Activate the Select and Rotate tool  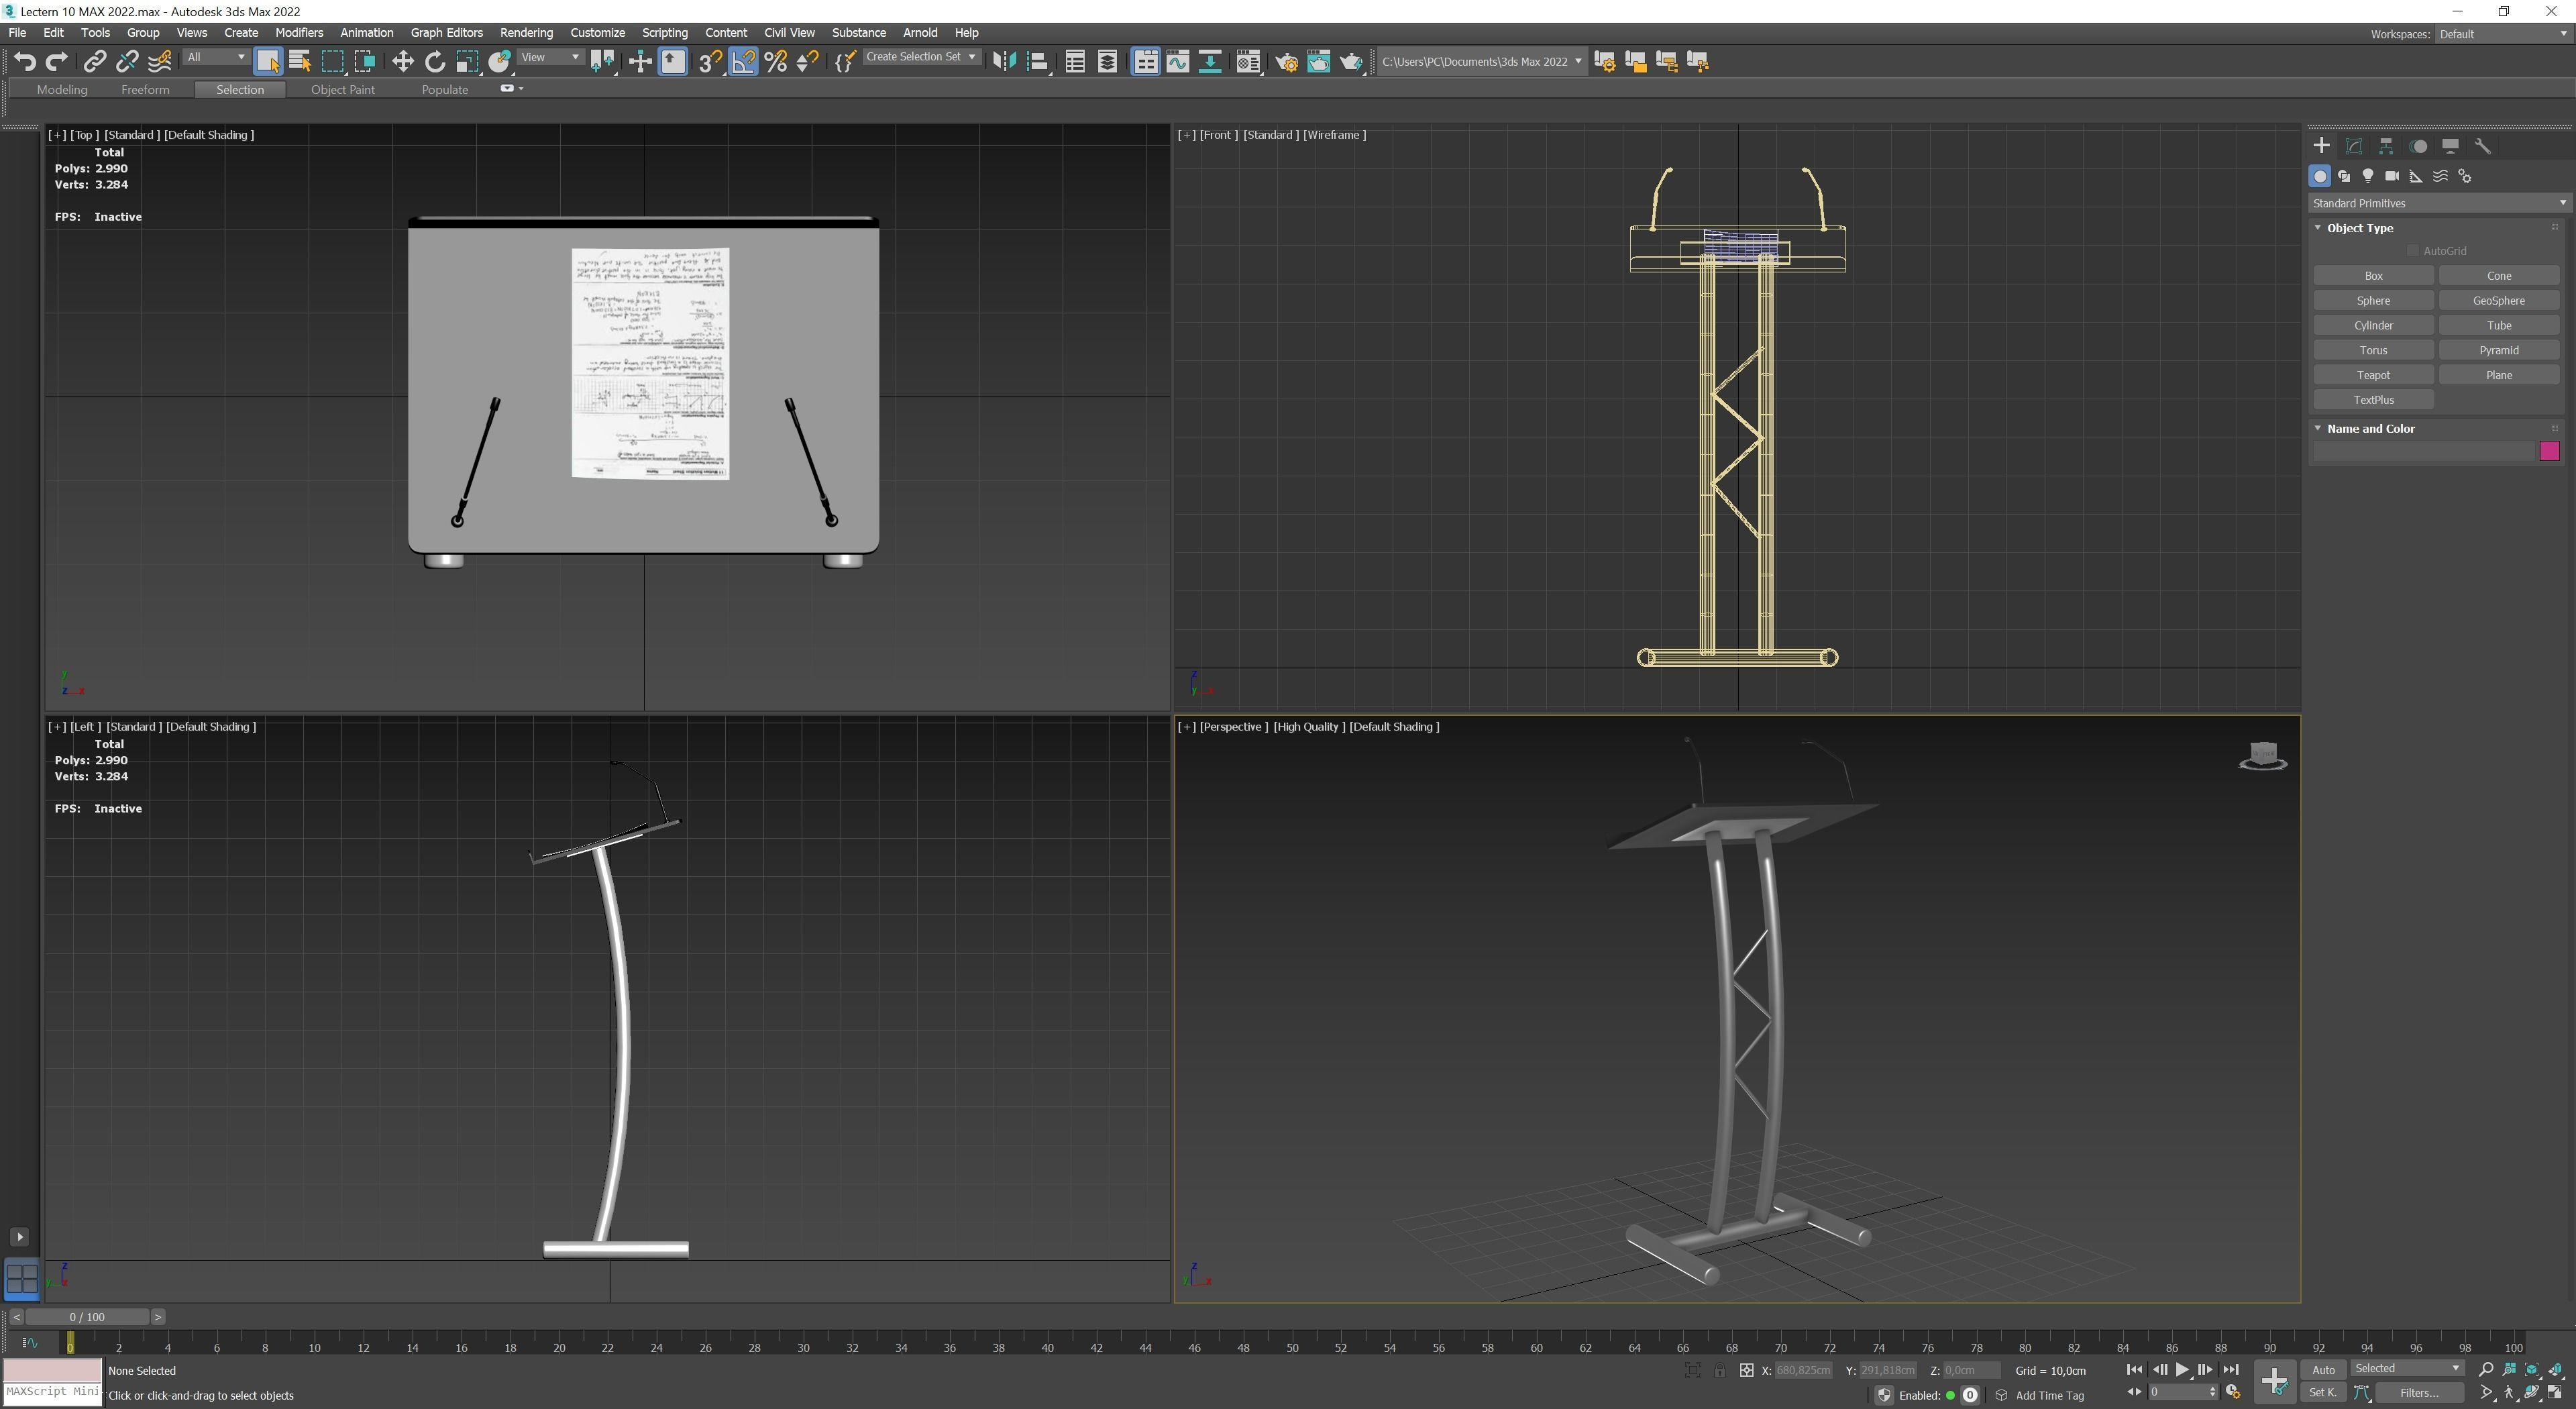[x=434, y=62]
